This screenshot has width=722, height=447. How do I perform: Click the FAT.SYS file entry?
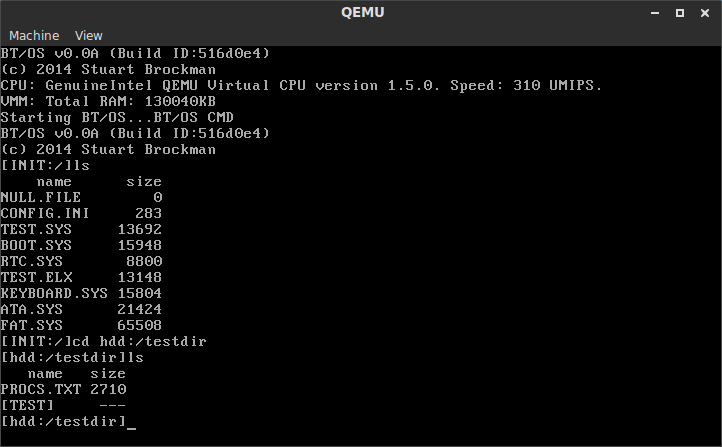tap(31, 325)
